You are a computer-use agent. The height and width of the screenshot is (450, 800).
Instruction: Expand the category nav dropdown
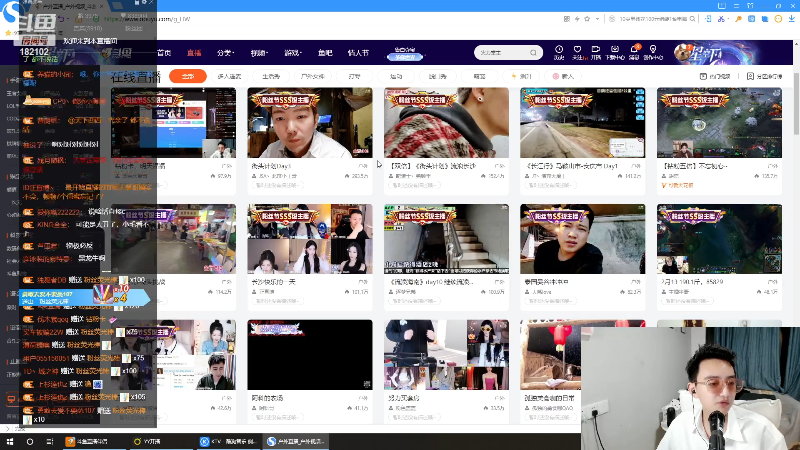[225, 53]
